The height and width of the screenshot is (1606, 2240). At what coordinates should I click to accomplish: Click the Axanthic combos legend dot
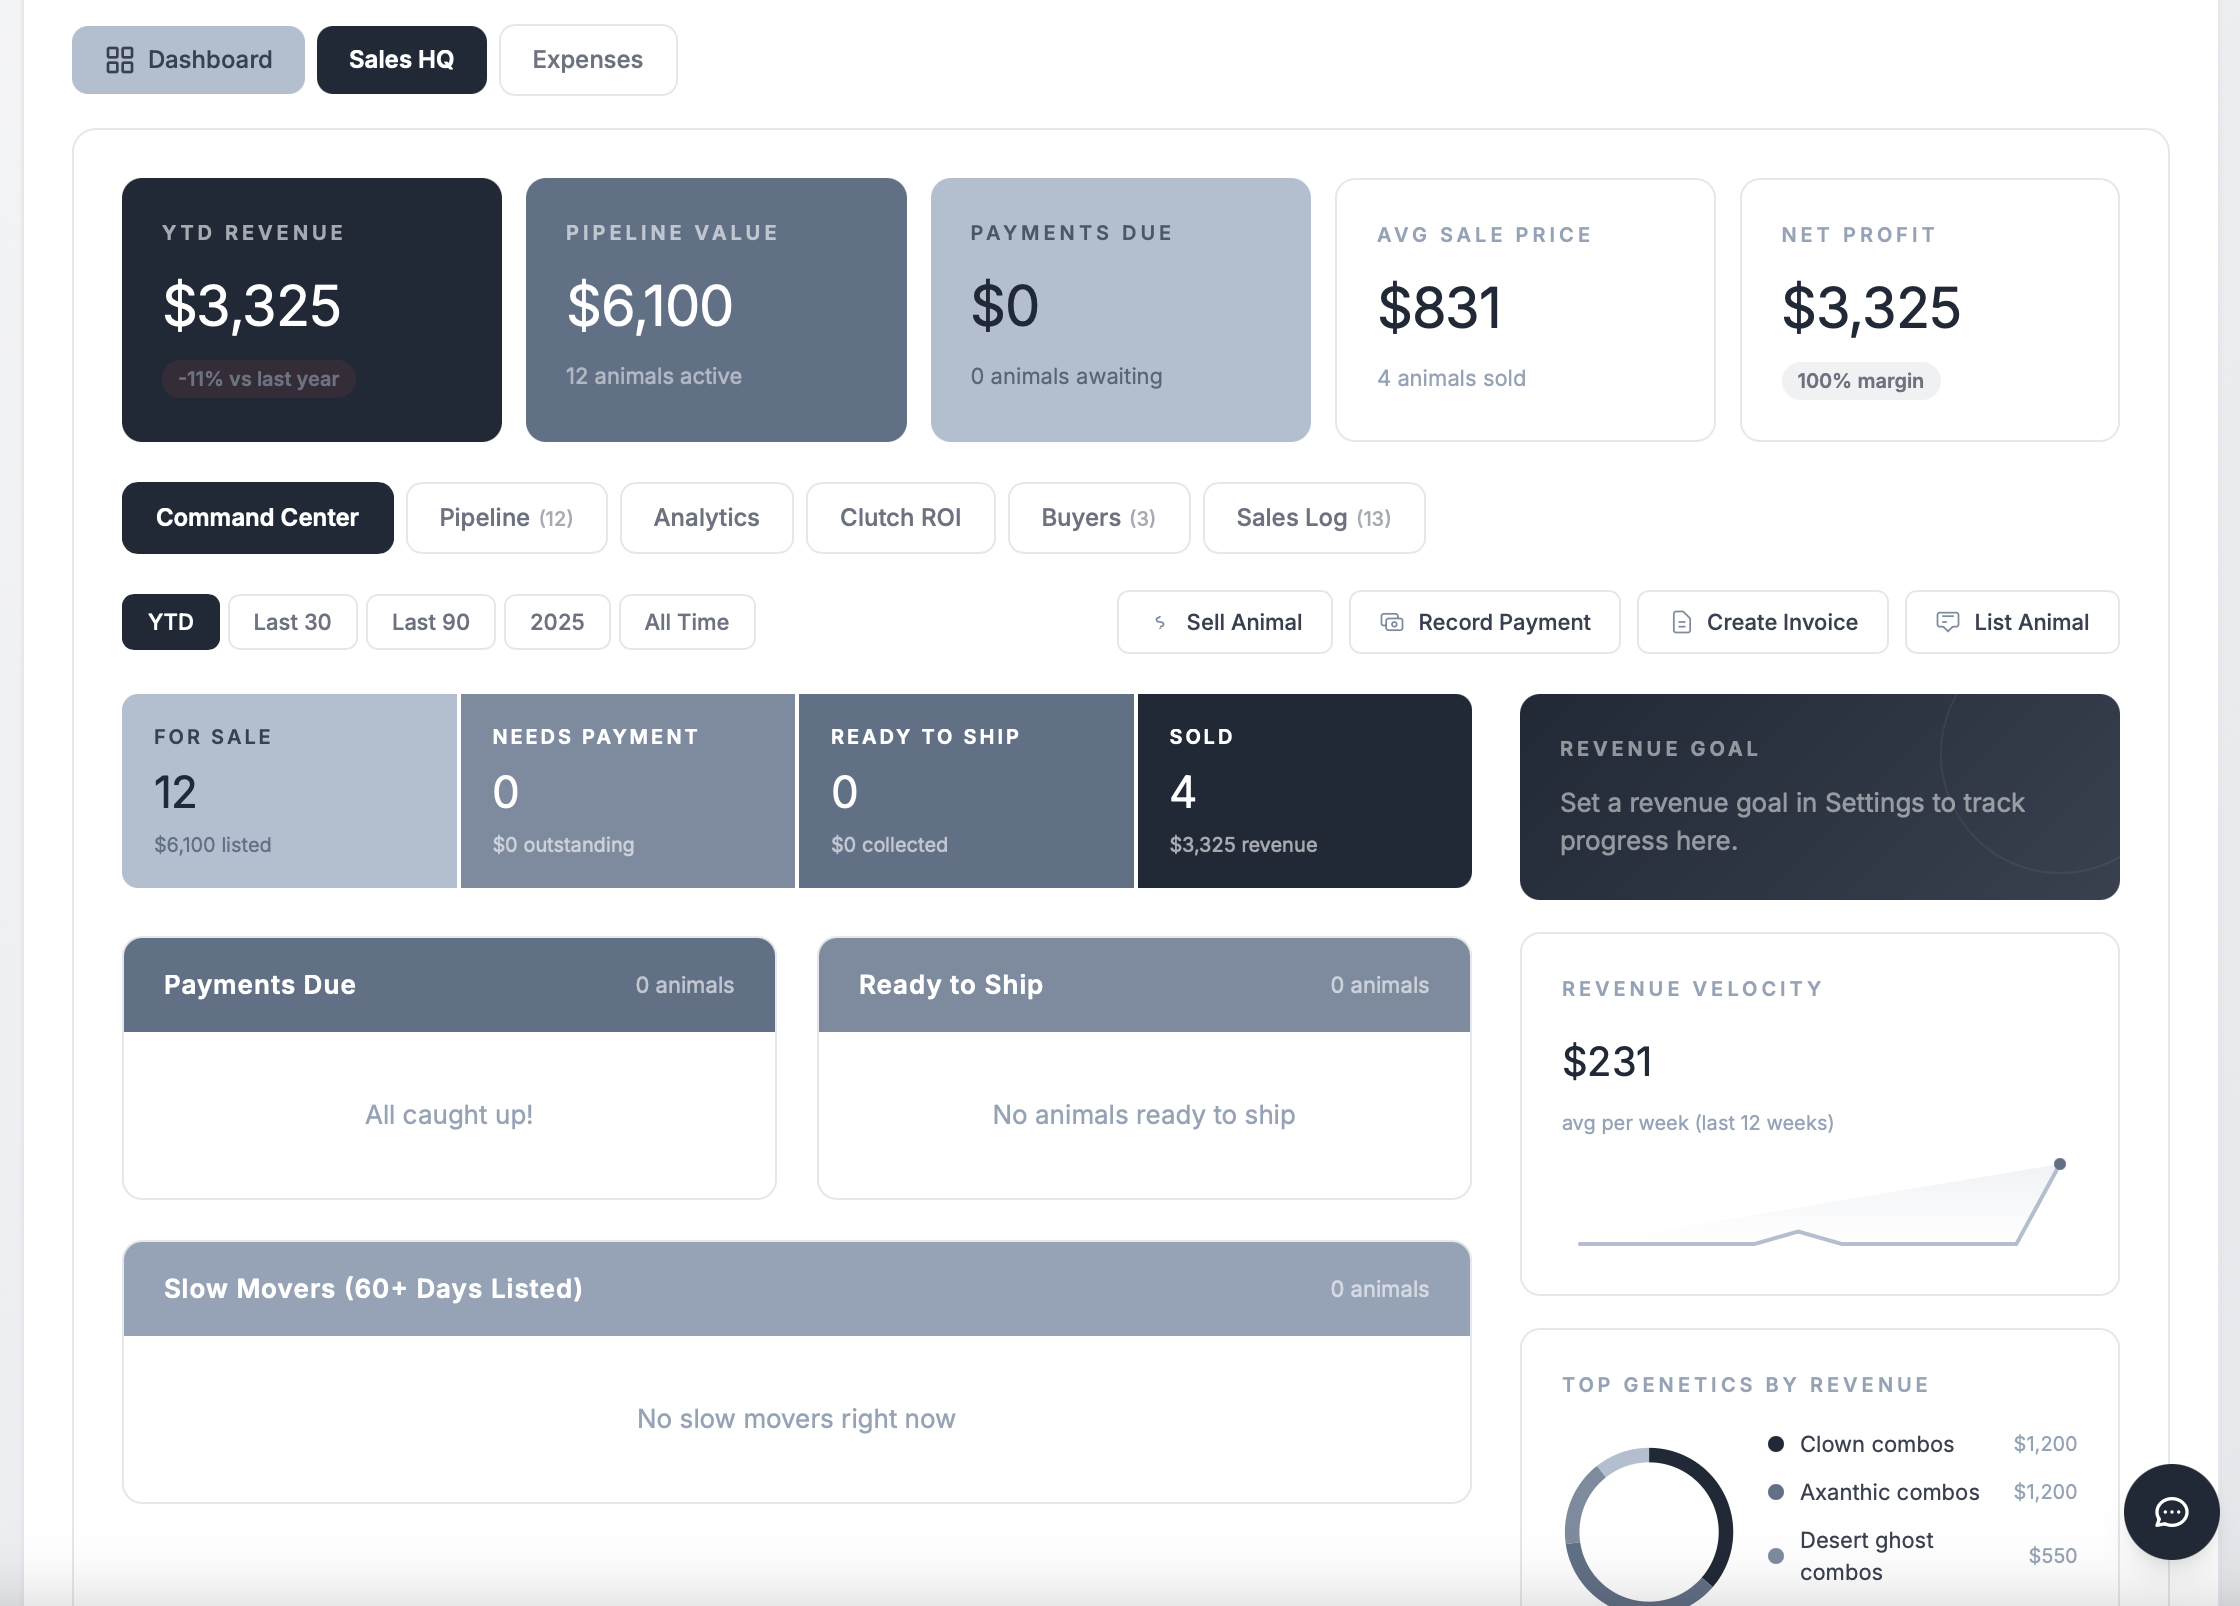[x=1776, y=1492]
